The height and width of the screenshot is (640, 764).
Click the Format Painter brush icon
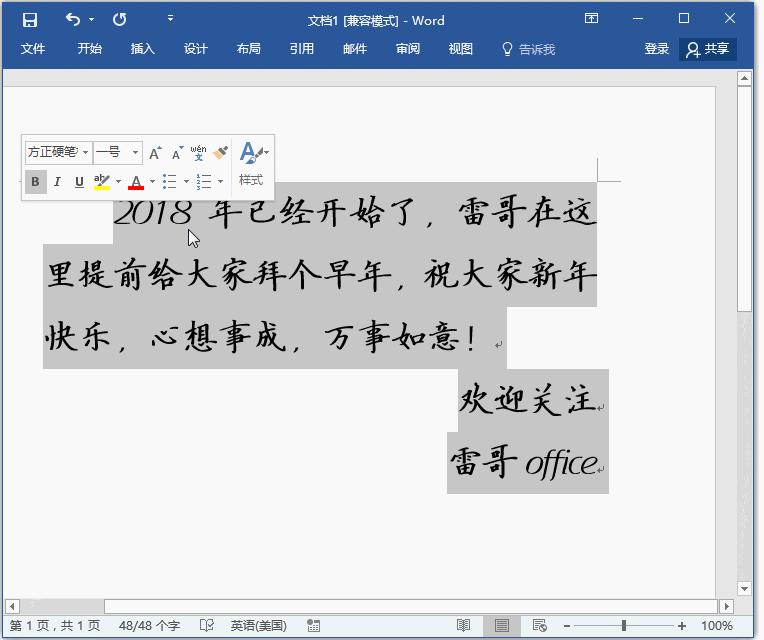tap(220, 152)
